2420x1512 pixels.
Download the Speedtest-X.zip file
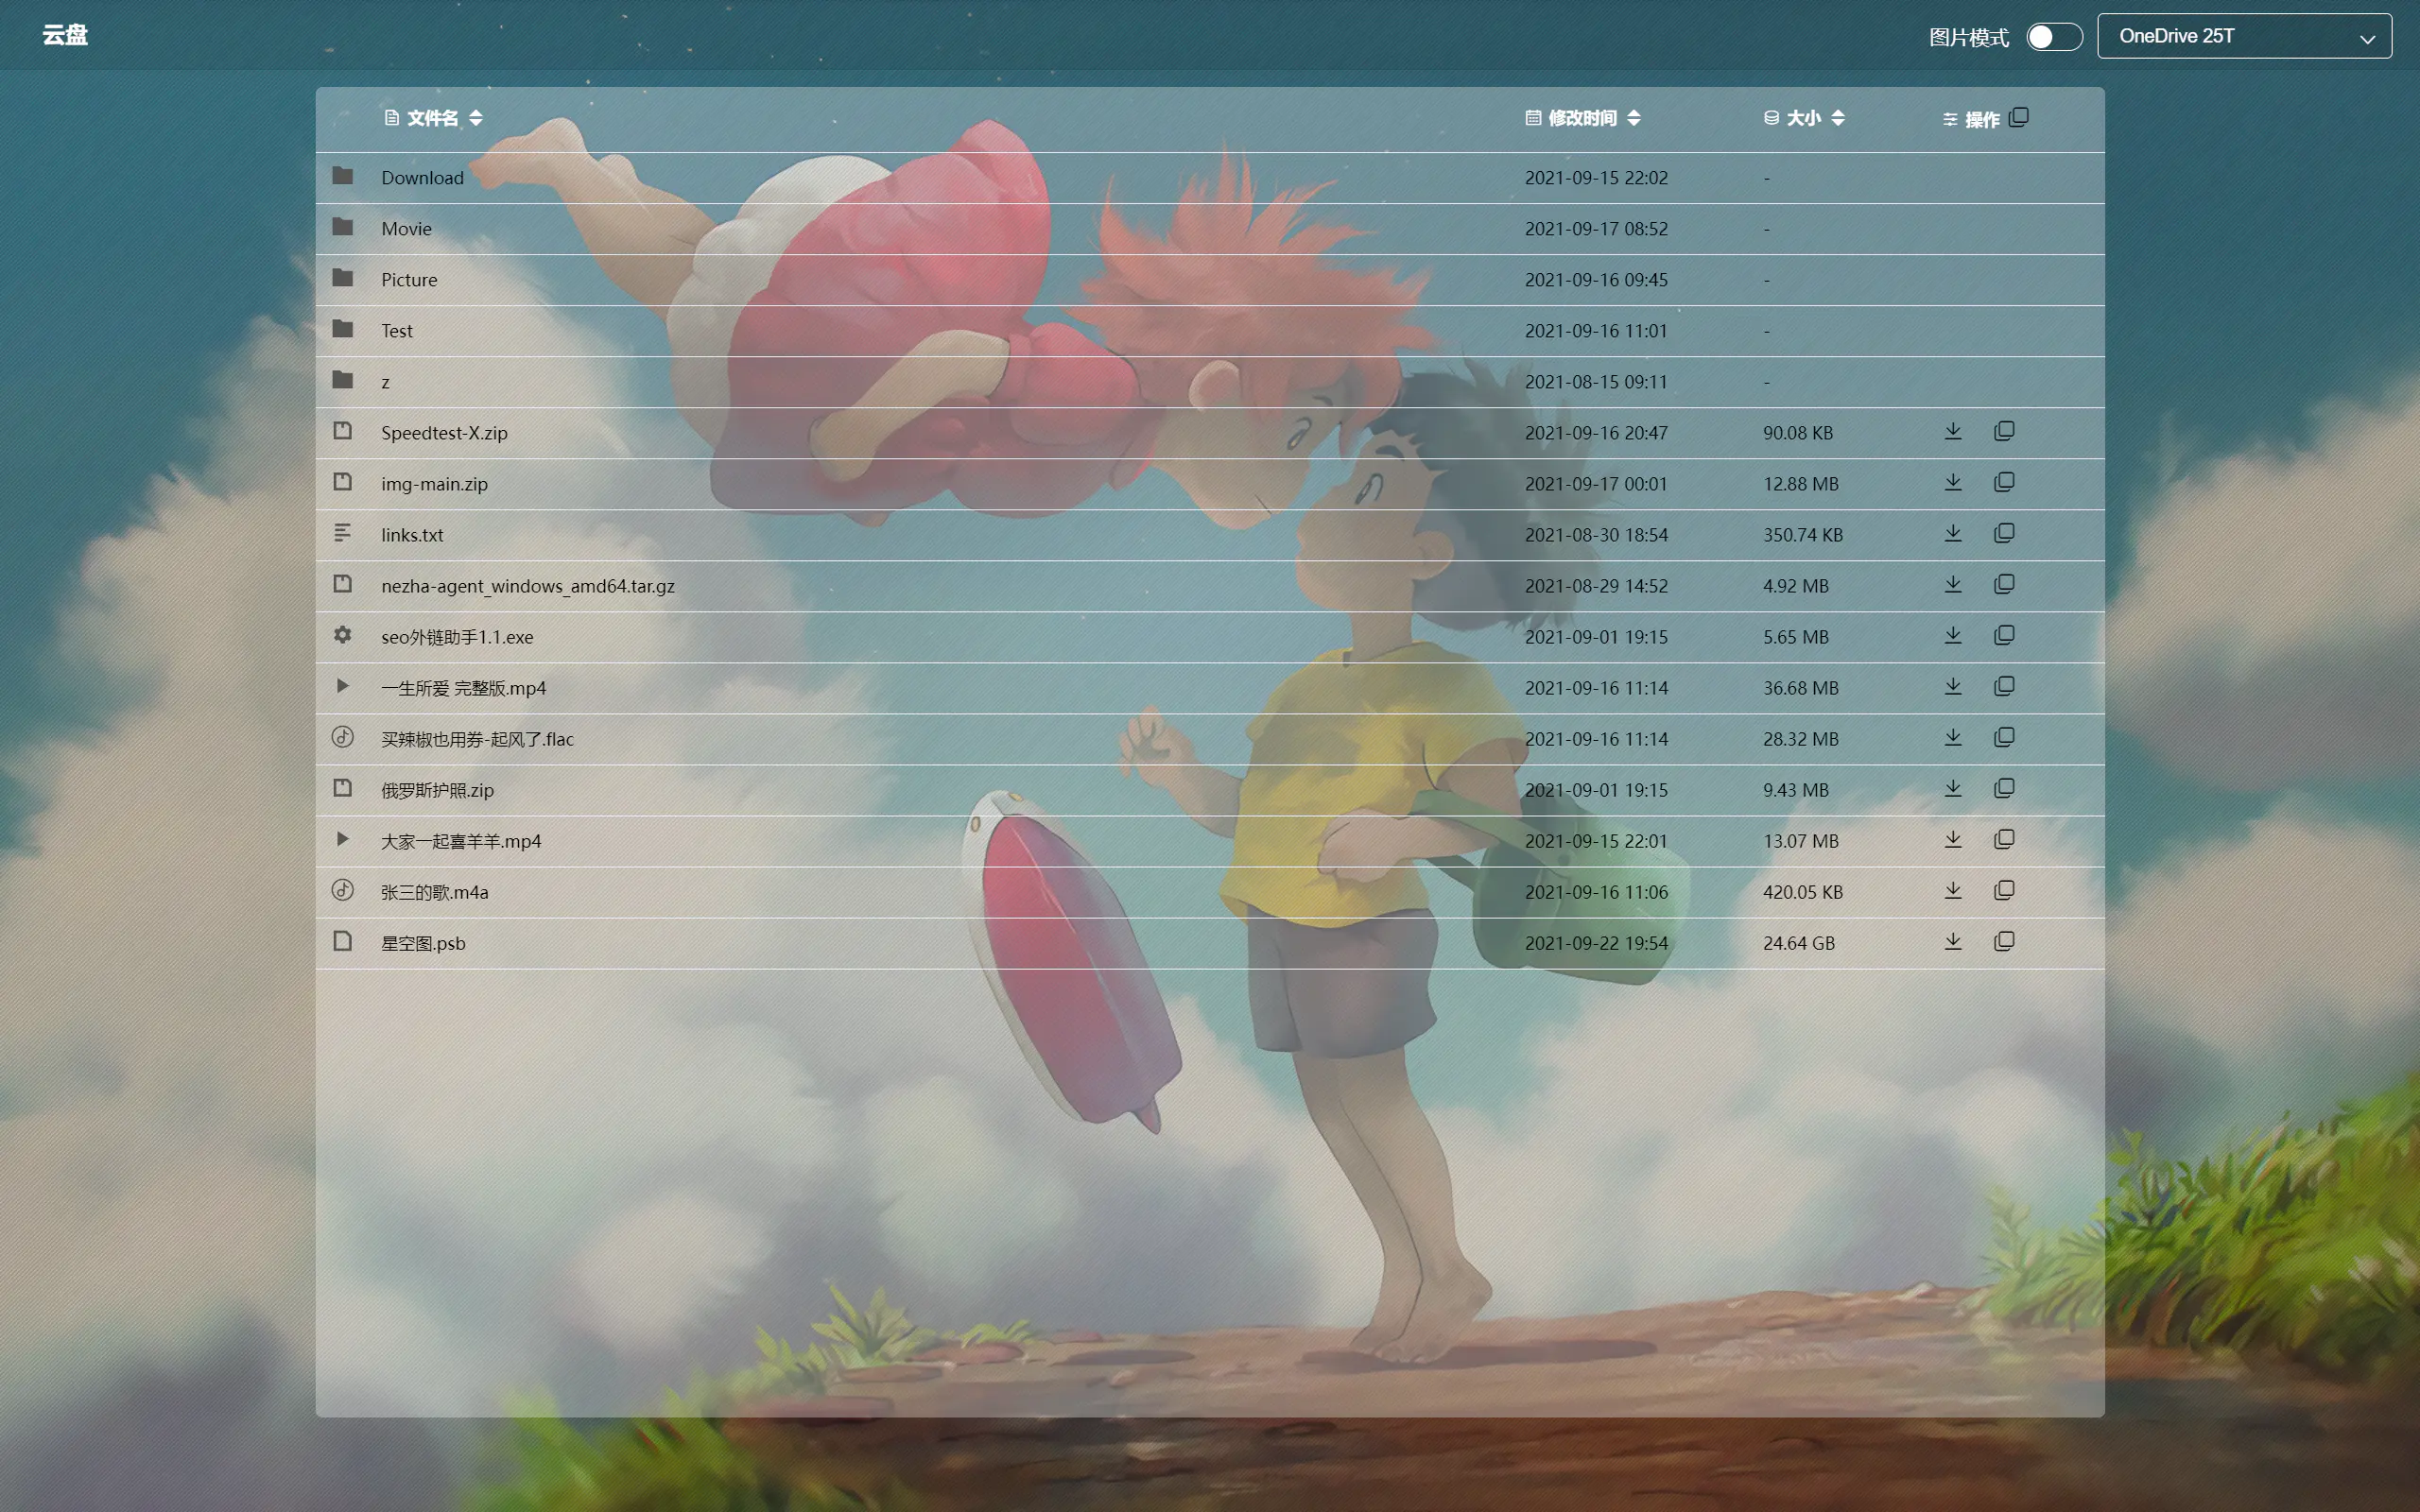click(1952, 432)
